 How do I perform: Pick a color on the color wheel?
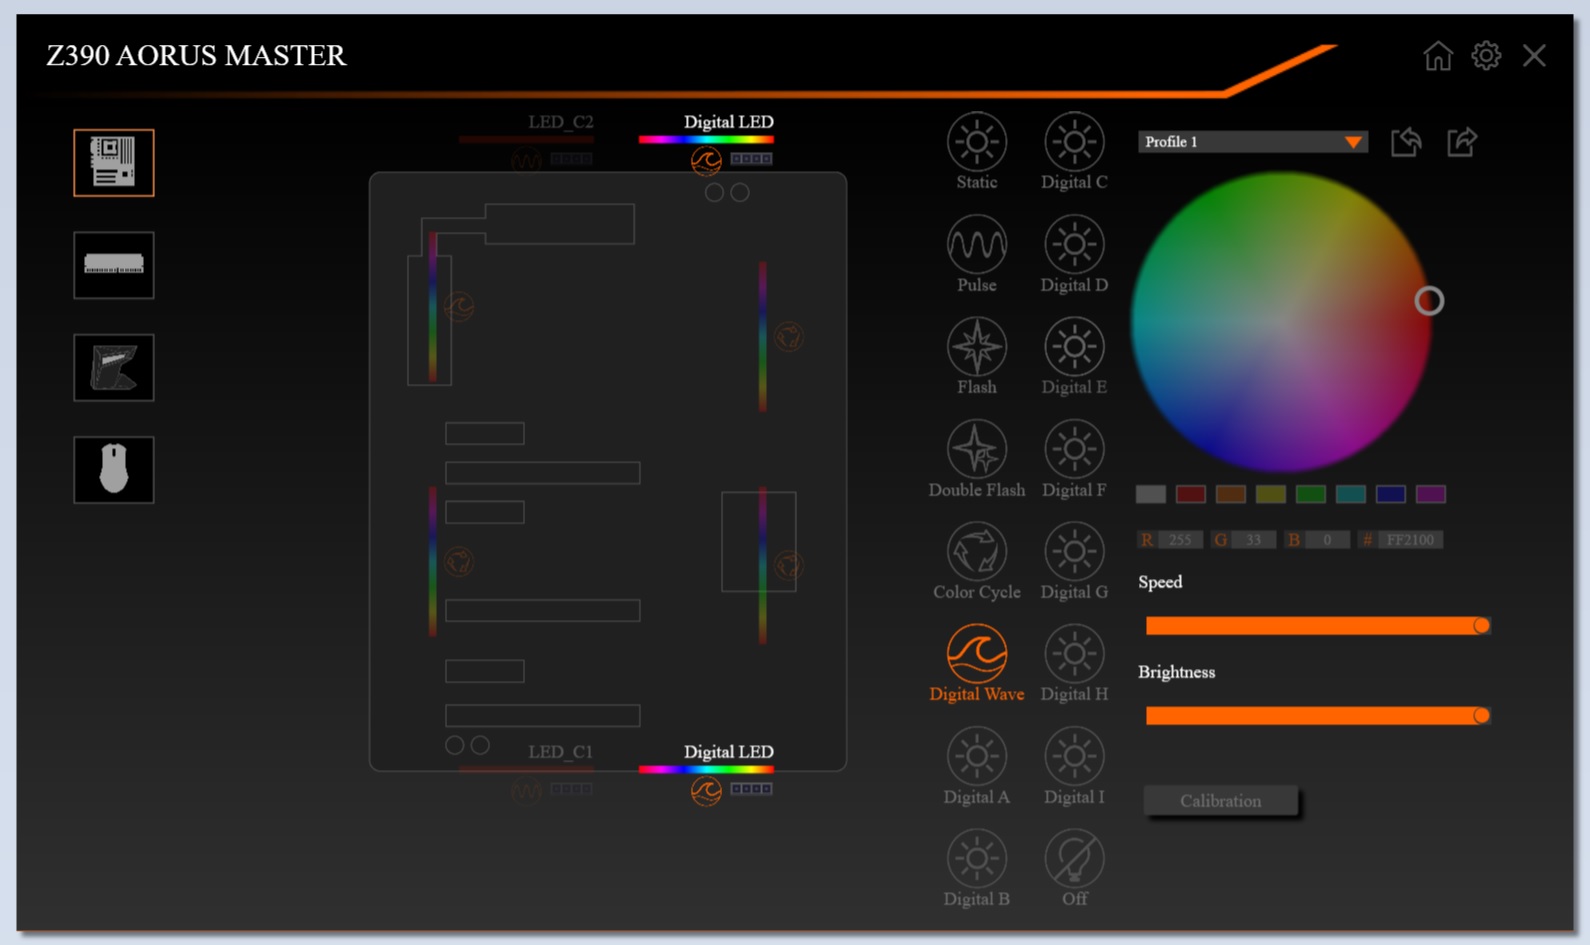click(1282, 322)
